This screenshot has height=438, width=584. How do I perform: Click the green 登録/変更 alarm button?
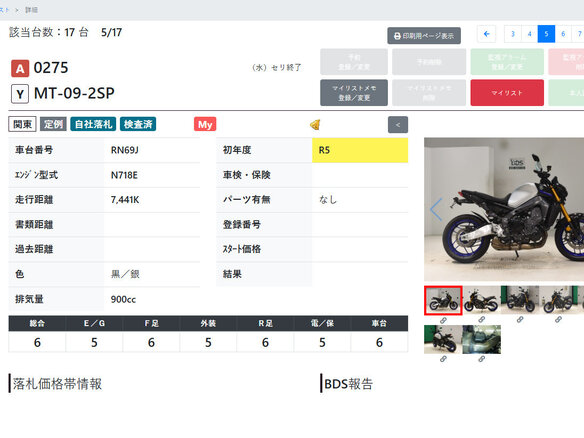point(507,62)
